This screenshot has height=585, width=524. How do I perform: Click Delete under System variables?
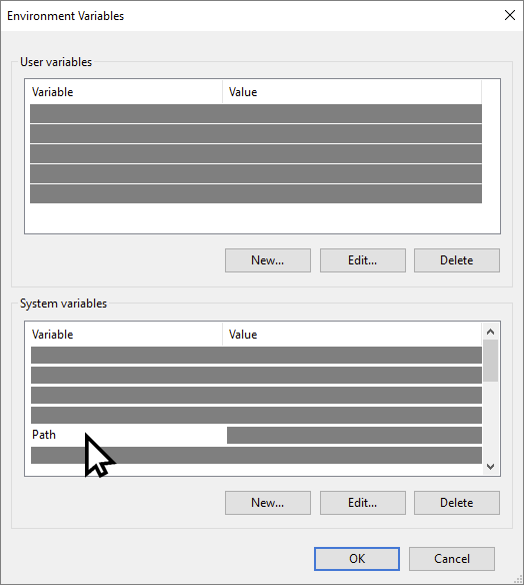pos(456,503)
